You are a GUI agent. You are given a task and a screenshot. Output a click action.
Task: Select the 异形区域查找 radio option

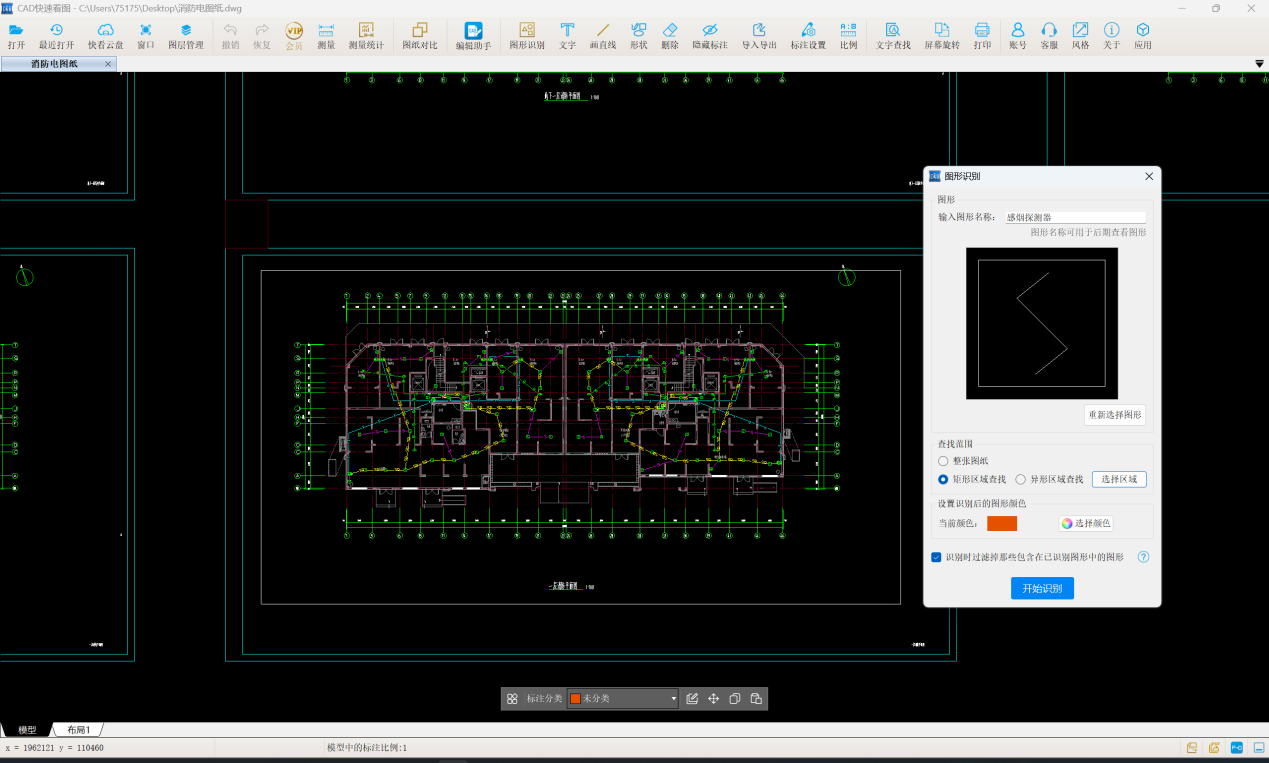coord(1020,480)
